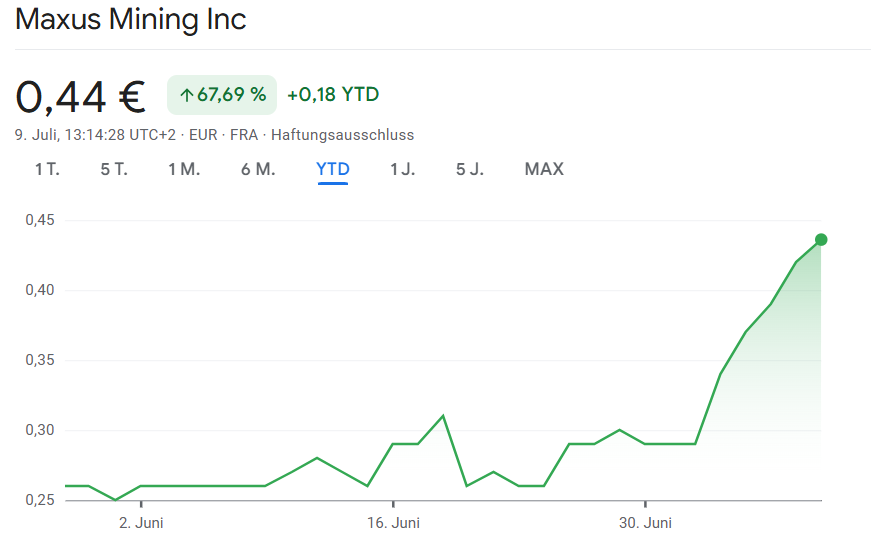Click the 2. Juni axis label
Screen dimensions: 871x541
coord(141,523)
